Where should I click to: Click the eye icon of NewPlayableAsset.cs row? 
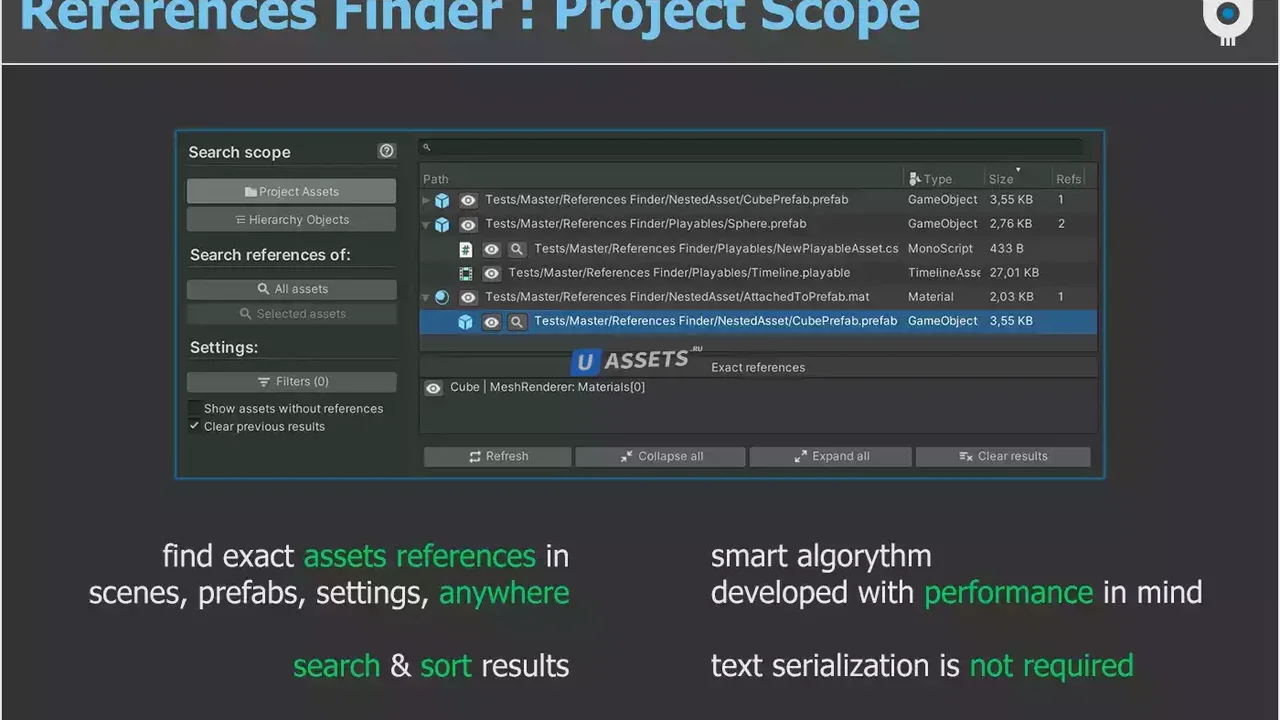click(491, 249)
